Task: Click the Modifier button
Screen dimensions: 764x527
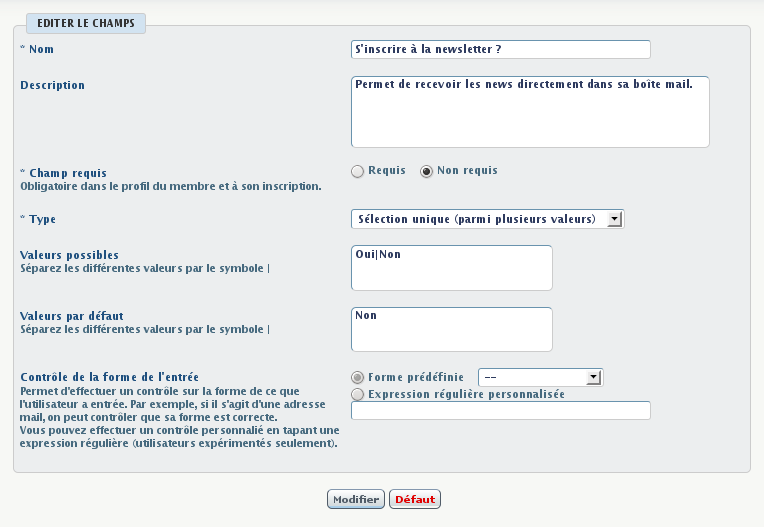Action: [356, 499]
